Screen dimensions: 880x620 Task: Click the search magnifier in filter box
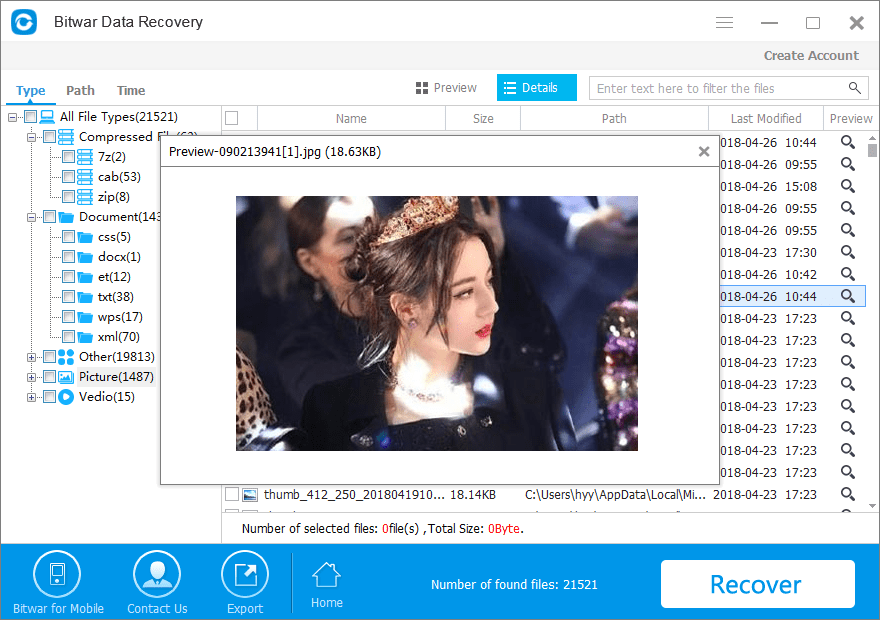point(854,88)
